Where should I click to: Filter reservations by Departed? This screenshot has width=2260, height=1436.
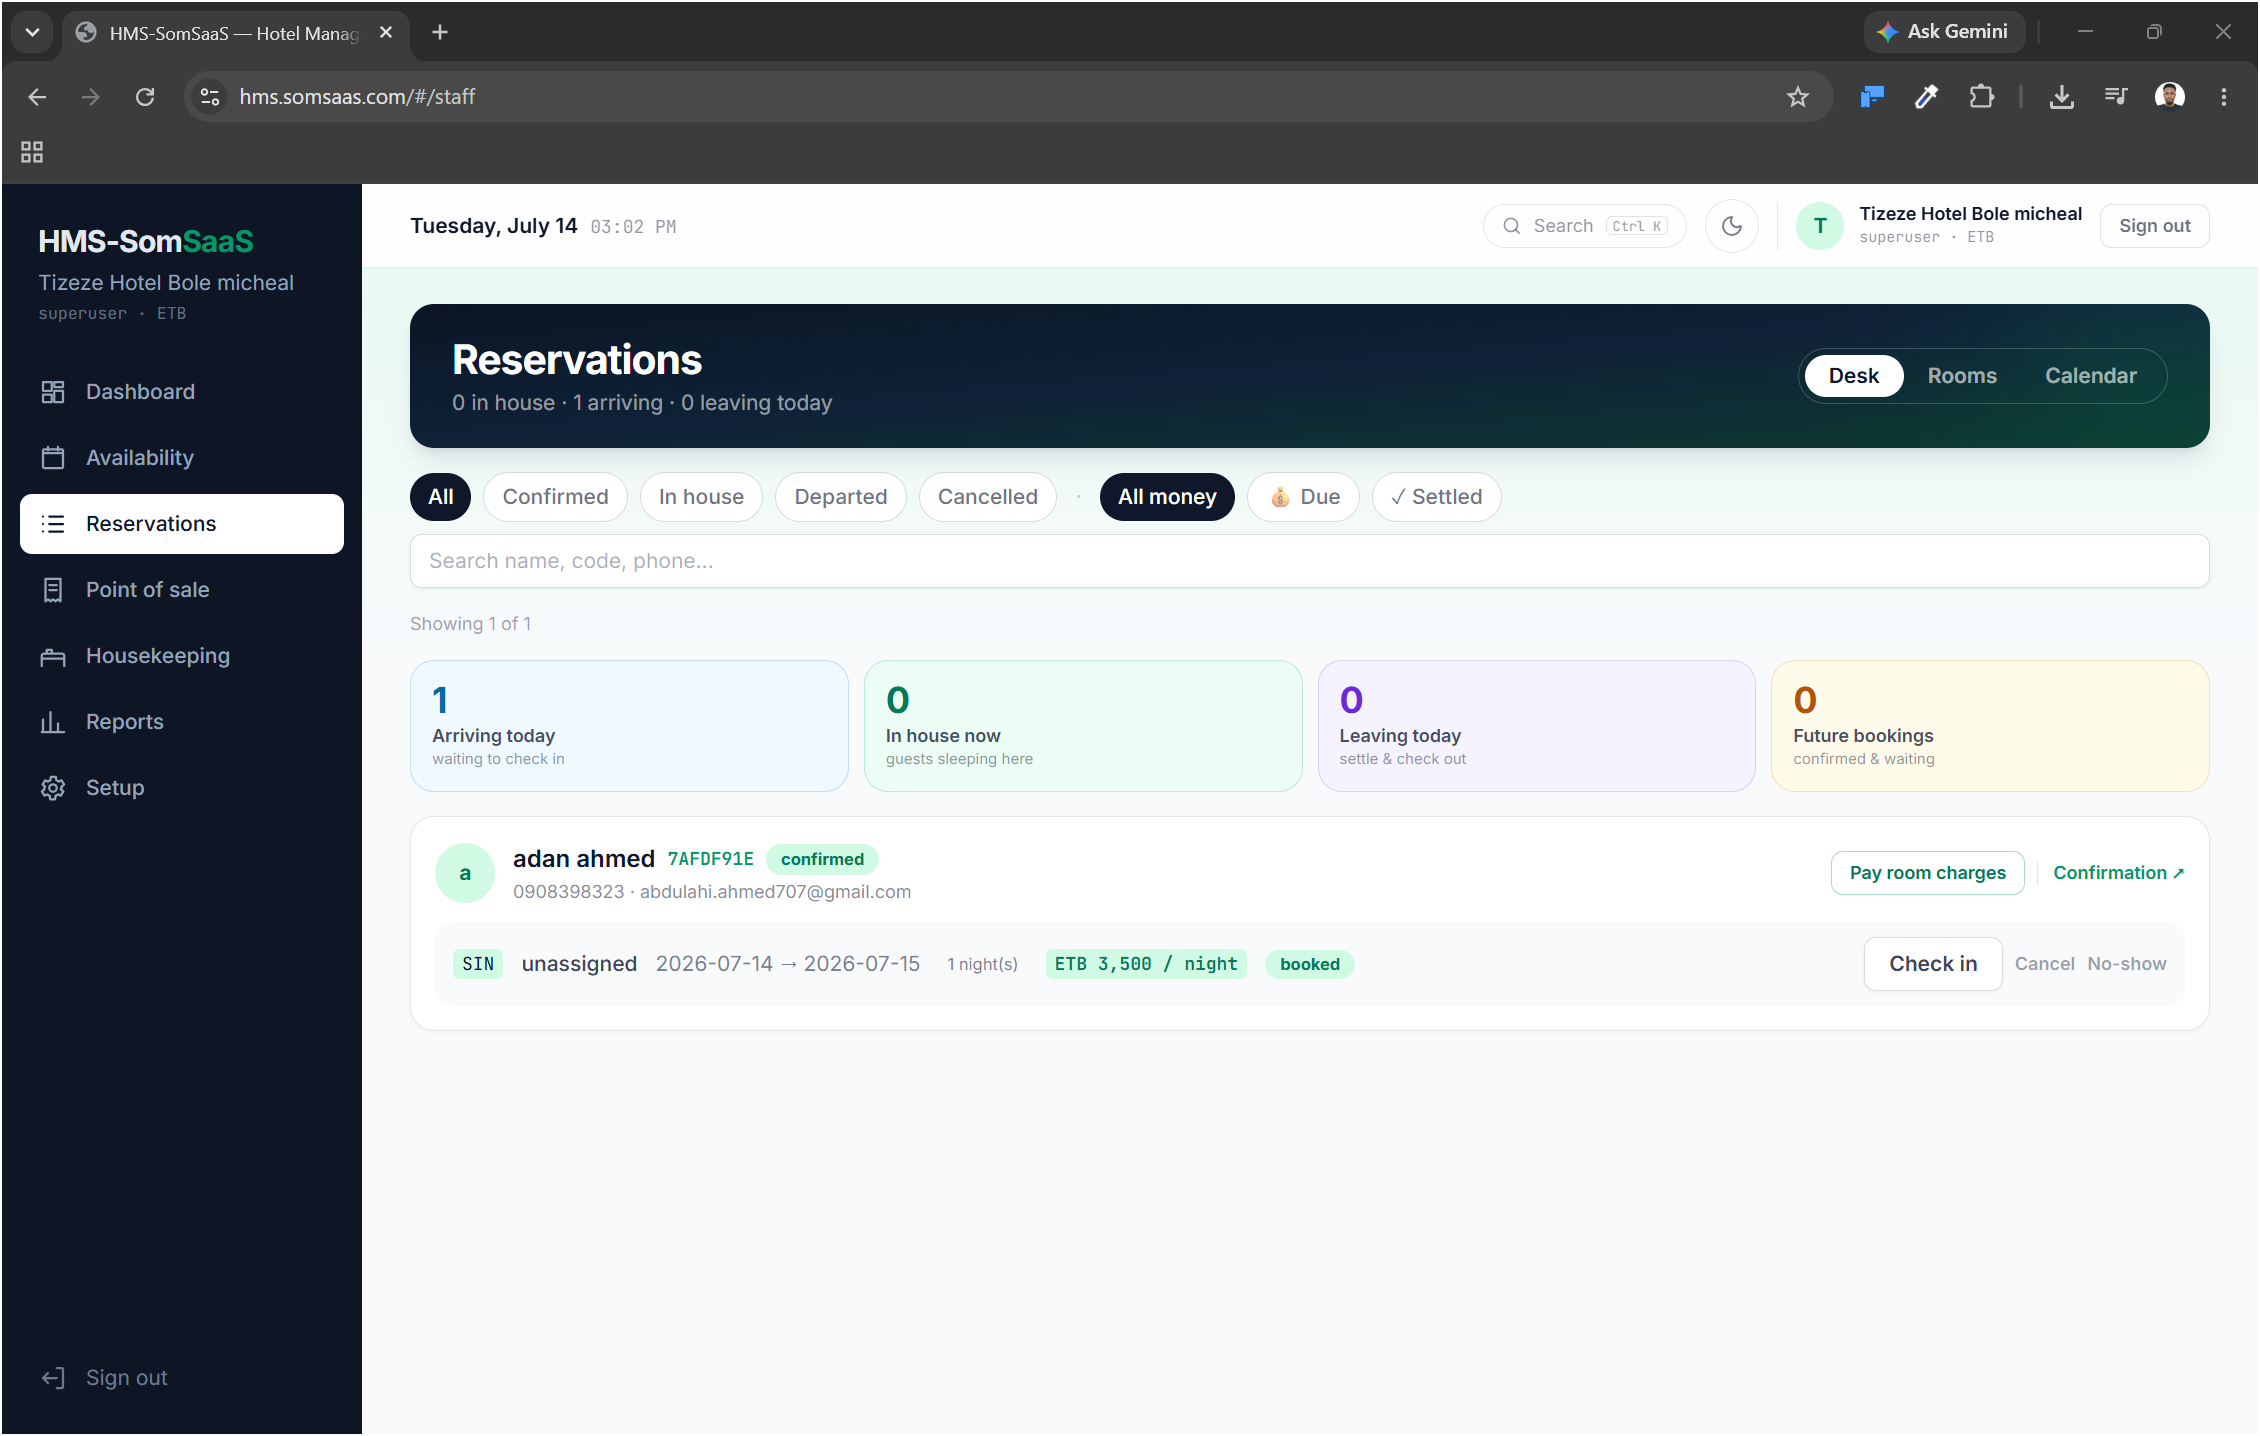pyautogui.click(x=840, y=497)
